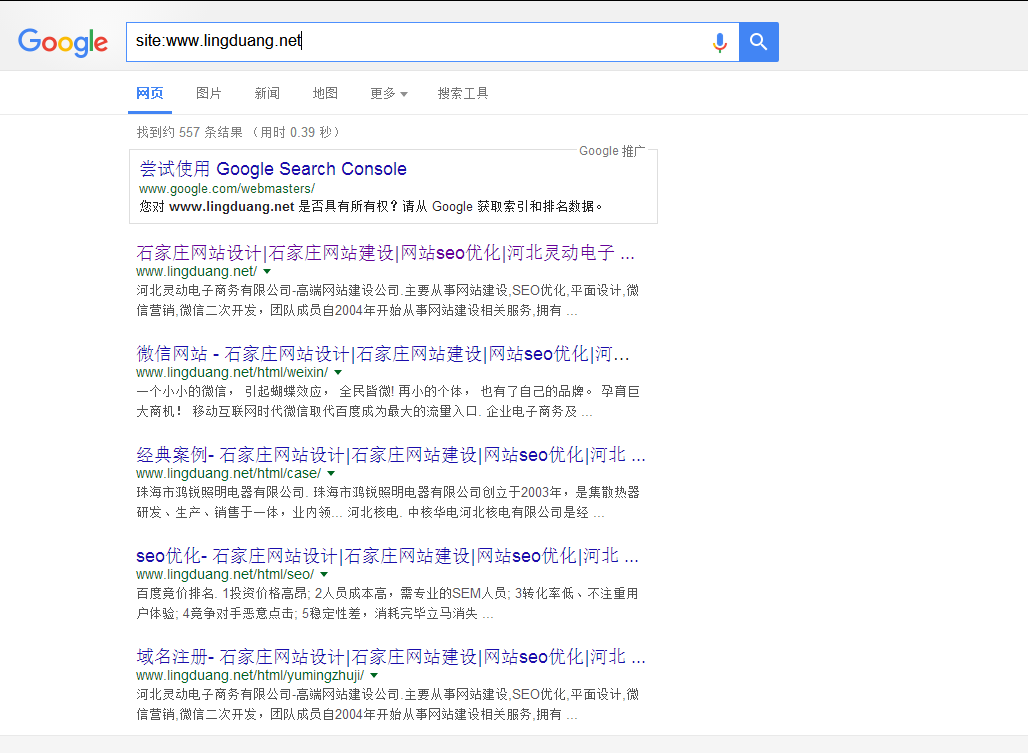This screenshot has height=753, width=1028.
Task: Click URL www.lingduang.net/html/yumingzhuji/
Action: pos(250,675)
